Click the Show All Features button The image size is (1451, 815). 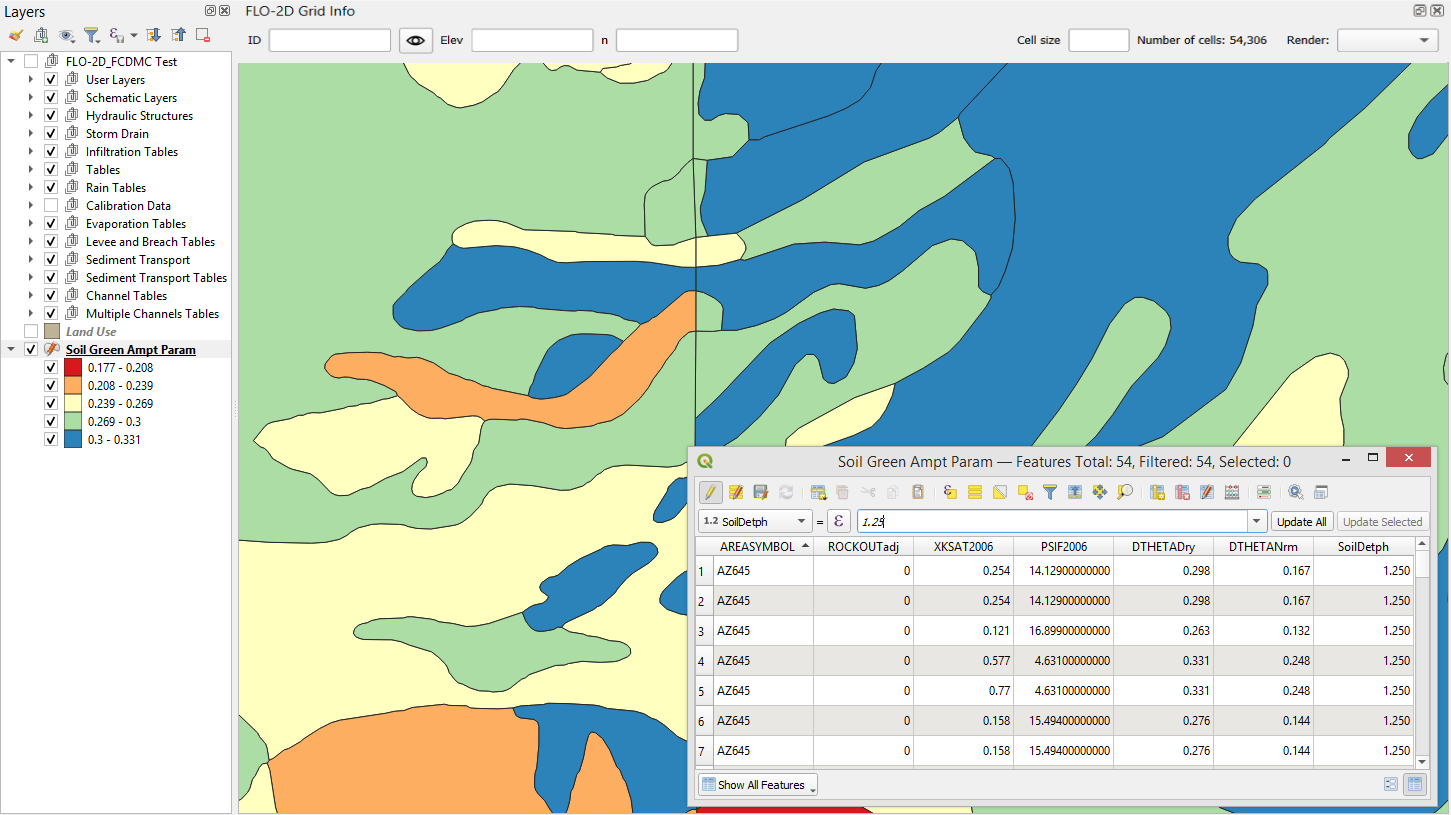[757, 785]
